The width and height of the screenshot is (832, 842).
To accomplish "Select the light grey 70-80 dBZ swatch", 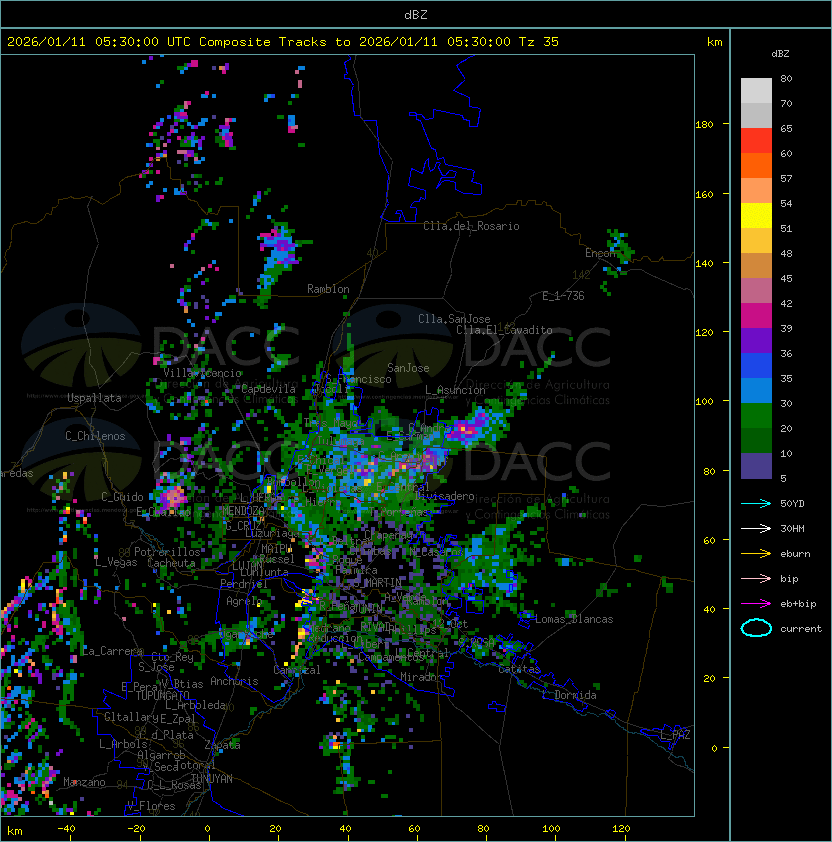I will [756, 91].
